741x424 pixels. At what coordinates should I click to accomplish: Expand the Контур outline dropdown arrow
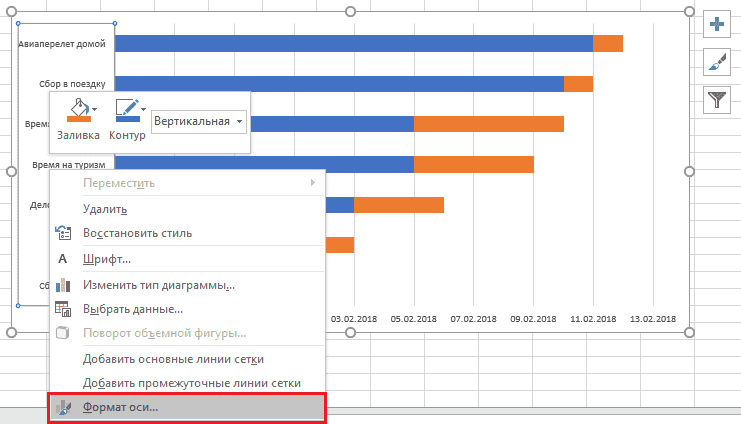click(144, 108)
